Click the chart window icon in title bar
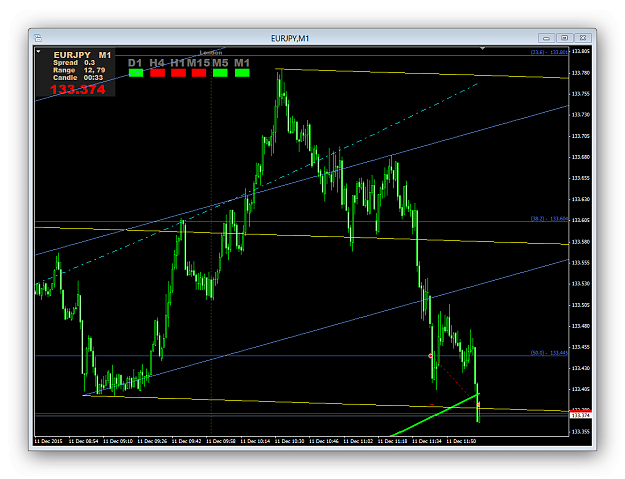This screenshot has width=625, height=479. 38,38
